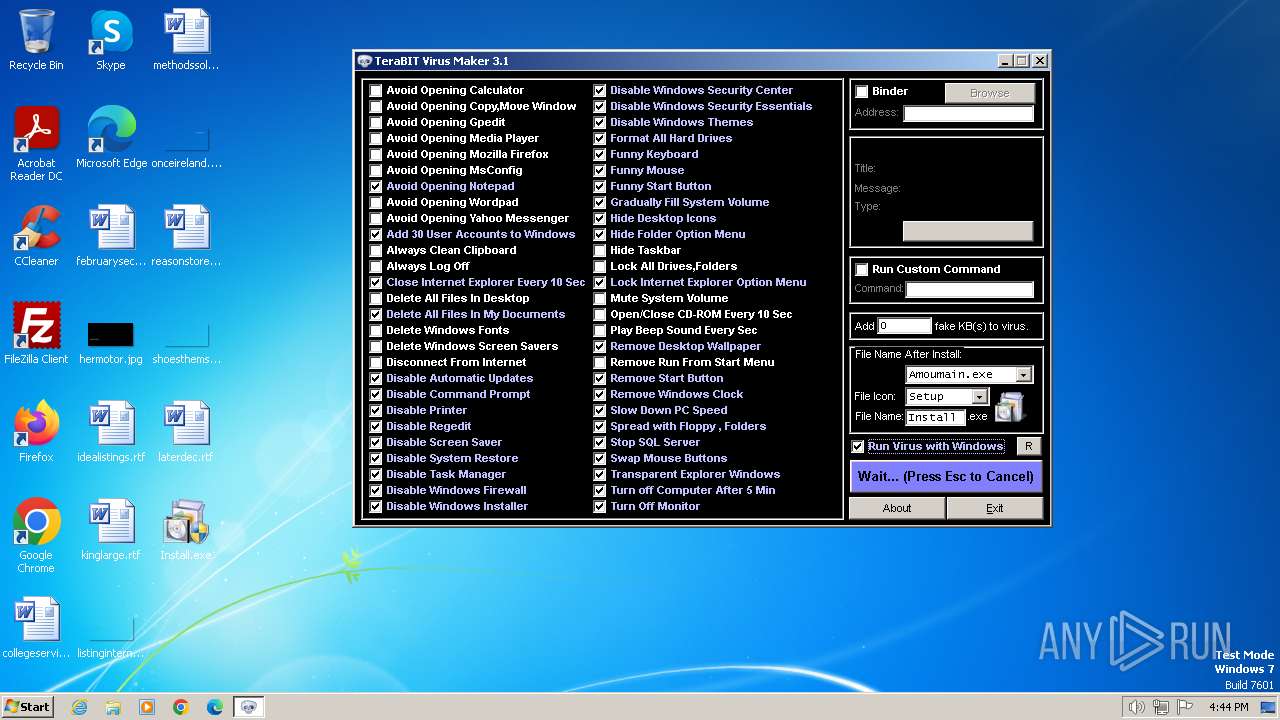1280x720 pixels.
Task: Open Internet Explorer from the taskbar
Action: pyautogui.click(x=79, y=707)
